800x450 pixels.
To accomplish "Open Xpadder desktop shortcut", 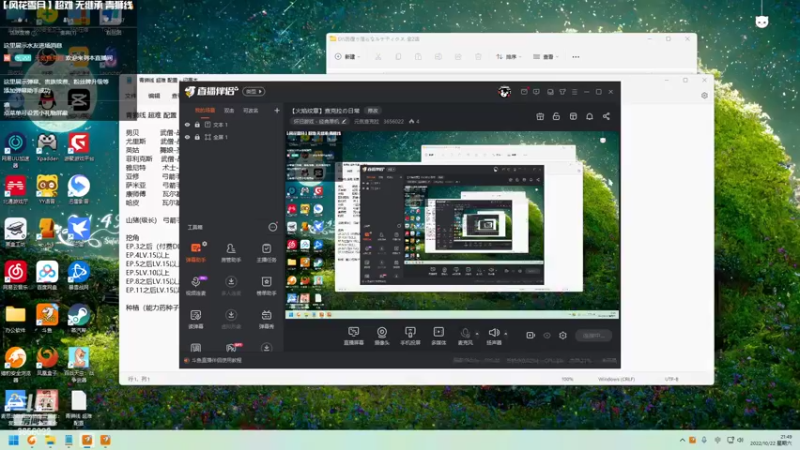I will pyautogui.click(x=47, y=148).
